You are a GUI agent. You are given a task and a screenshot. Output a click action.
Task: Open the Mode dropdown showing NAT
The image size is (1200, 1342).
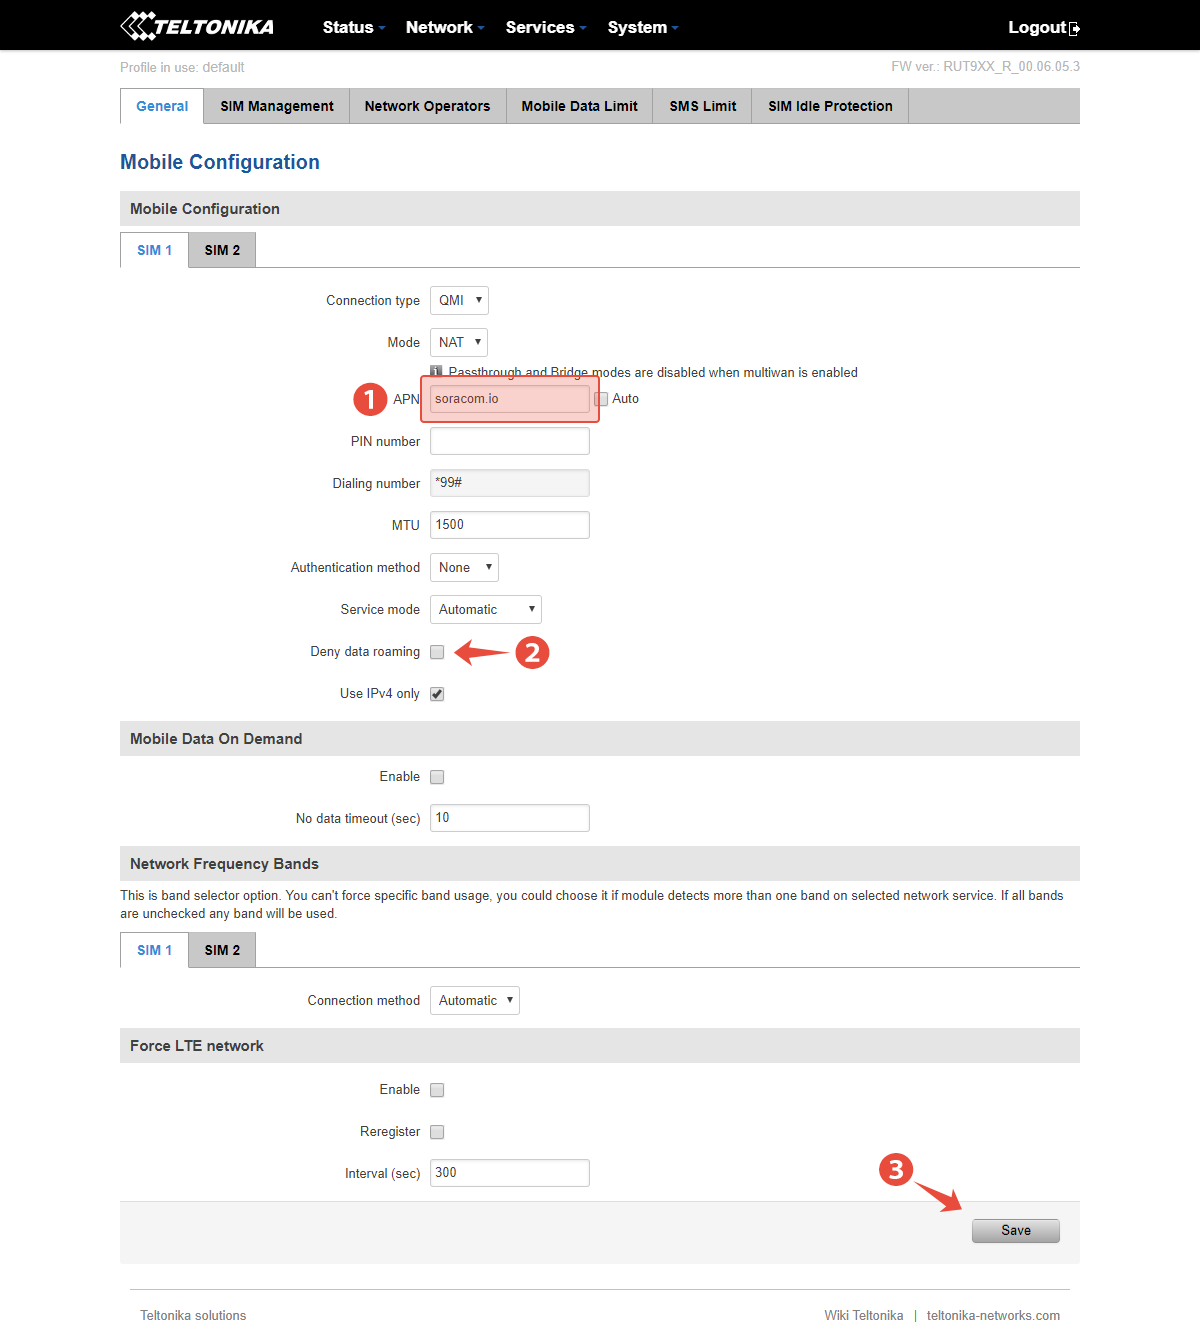(458, 342)
